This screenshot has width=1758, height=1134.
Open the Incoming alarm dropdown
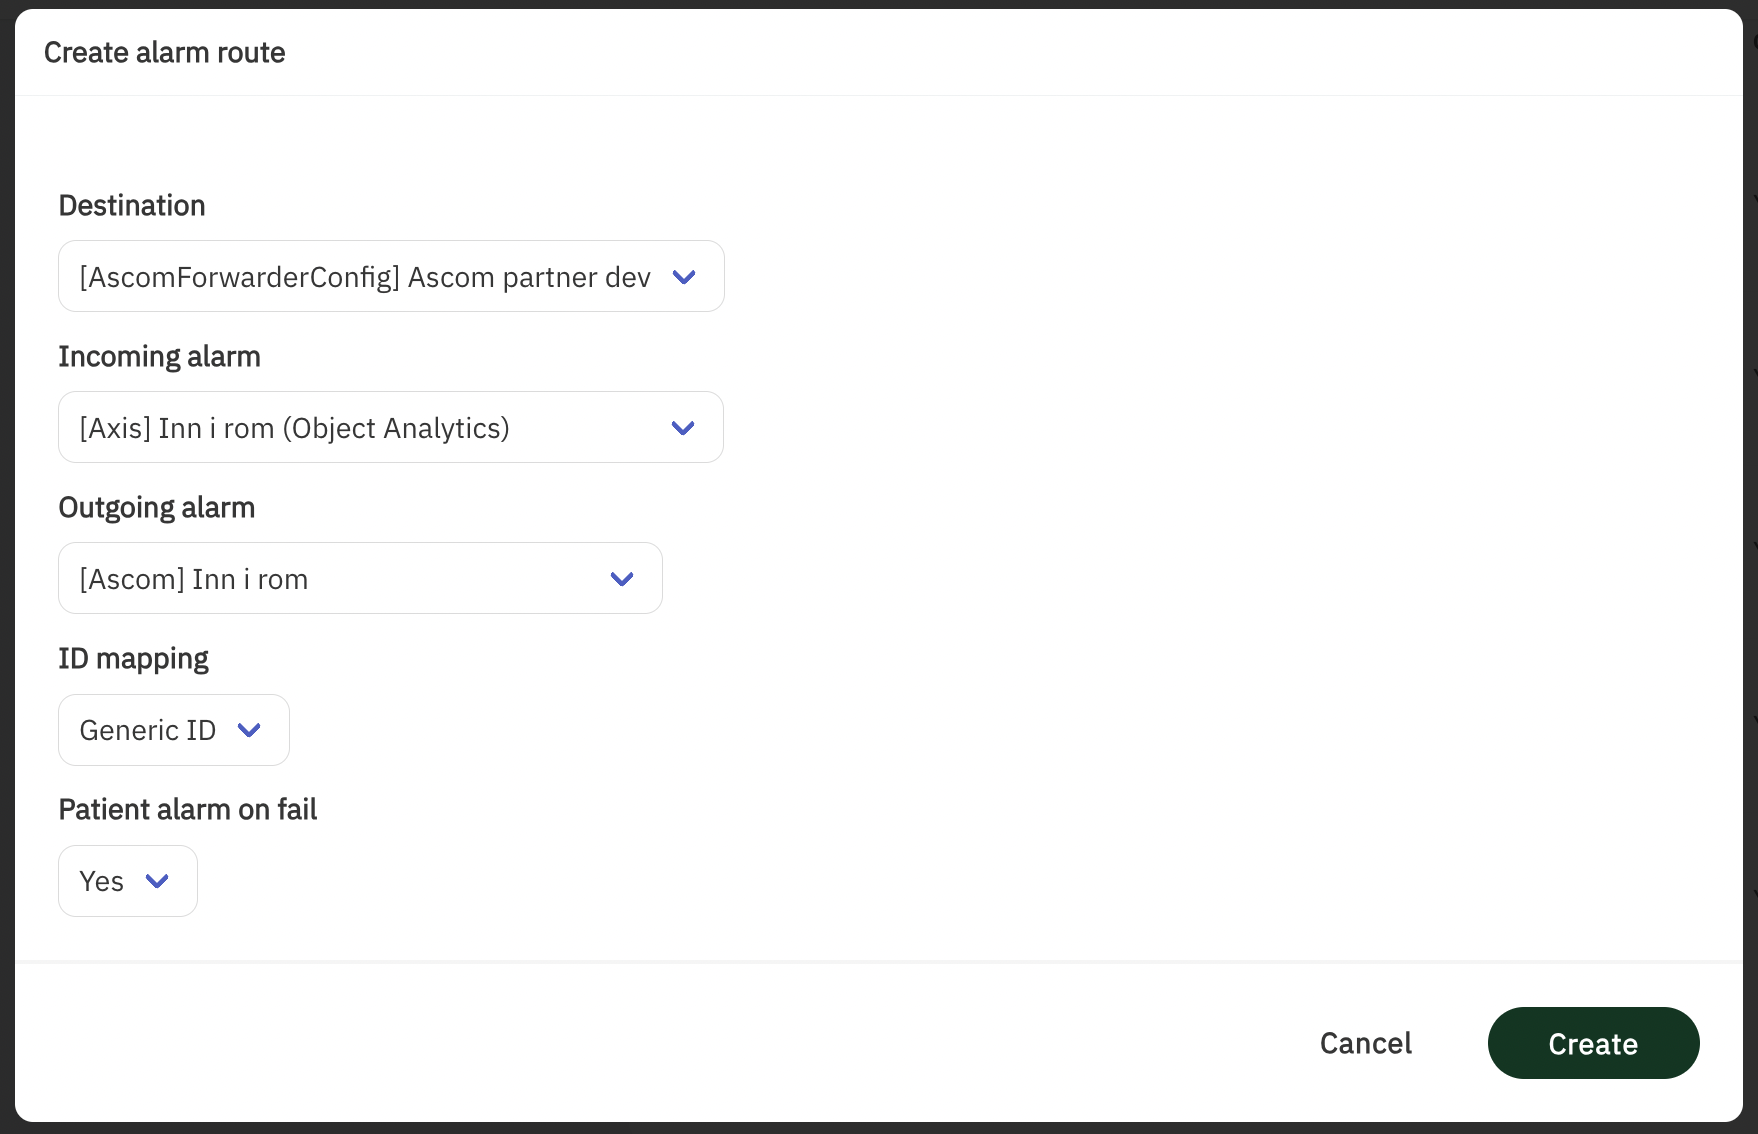click(x=391, y=427)
